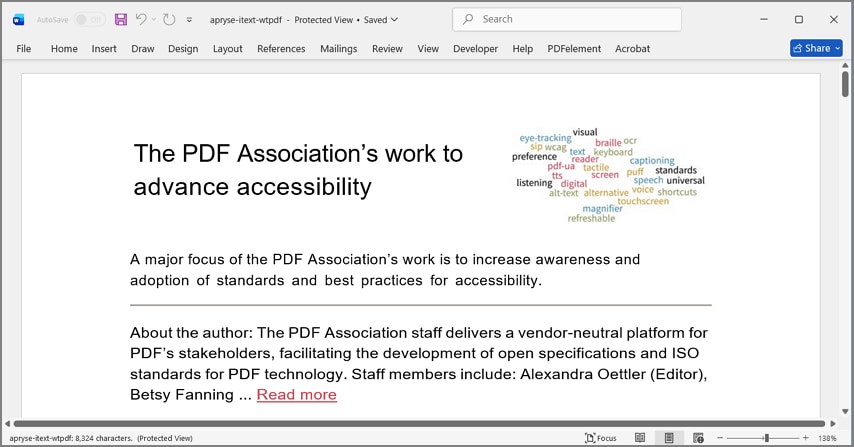854x447 pixels.
Task: Click the accessibility word cloud image
Action: [x=608, y=175]
